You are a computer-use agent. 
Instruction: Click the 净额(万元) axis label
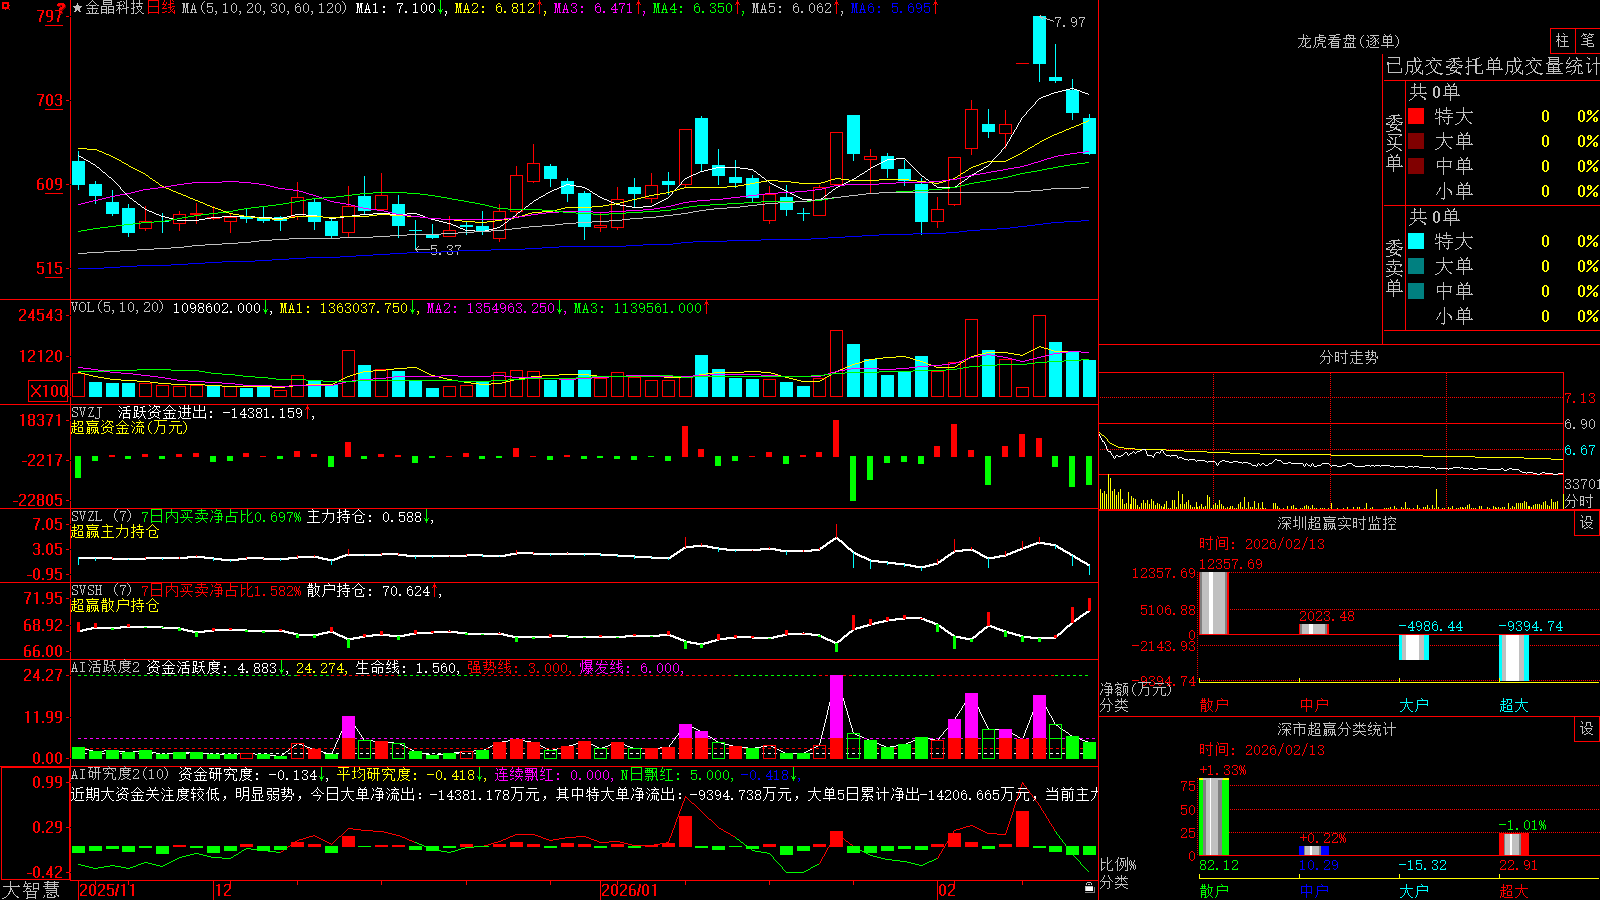point(1135,689)
